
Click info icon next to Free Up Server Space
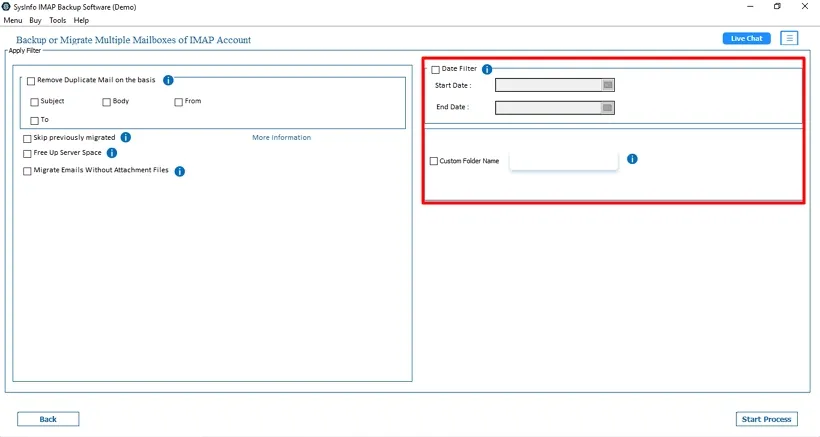click(x=112, y=153)
